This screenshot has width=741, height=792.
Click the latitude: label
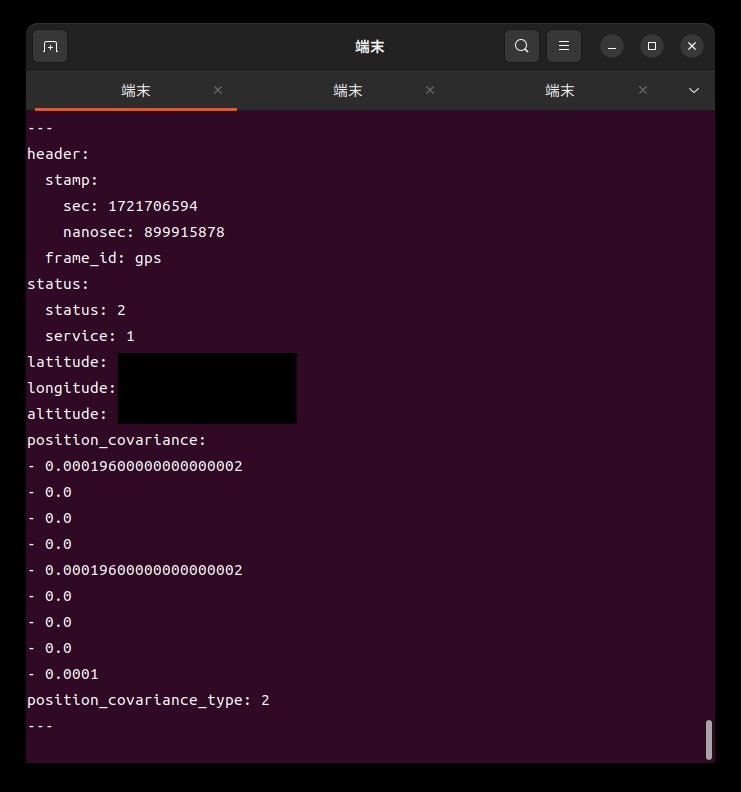pyautogui.click(x=67, y=362)
